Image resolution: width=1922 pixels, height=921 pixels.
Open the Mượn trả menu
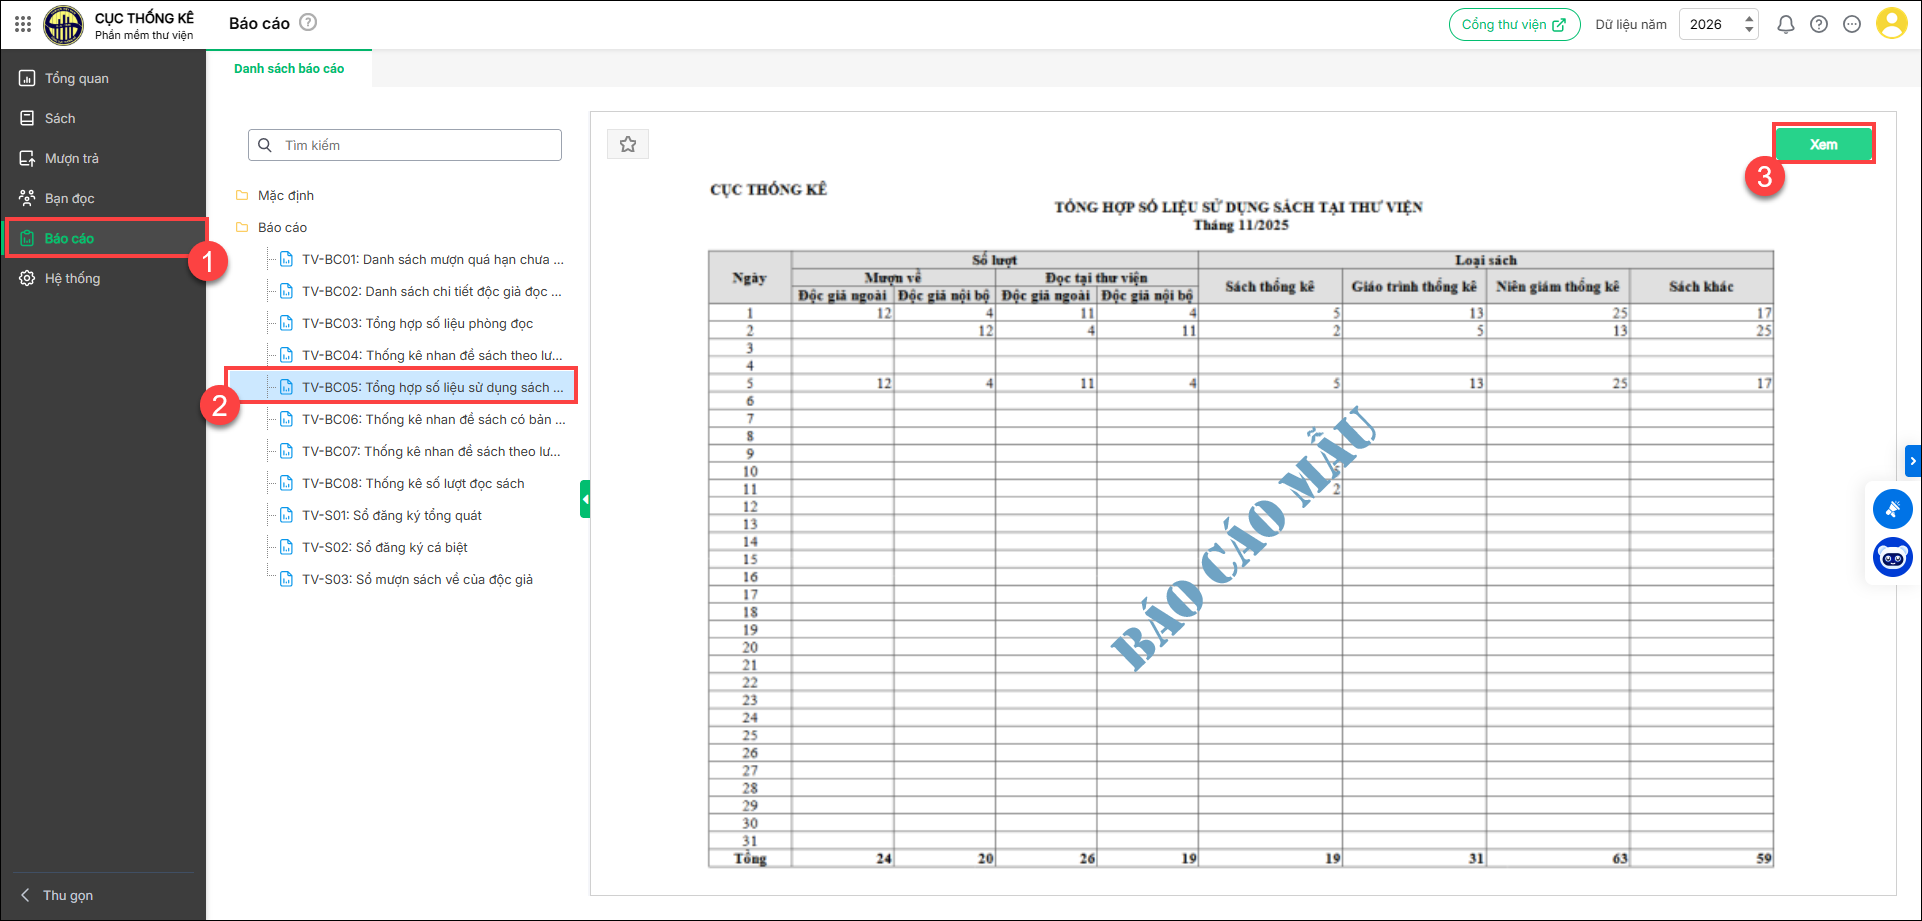pyautogui.click(x=71, y=158)
